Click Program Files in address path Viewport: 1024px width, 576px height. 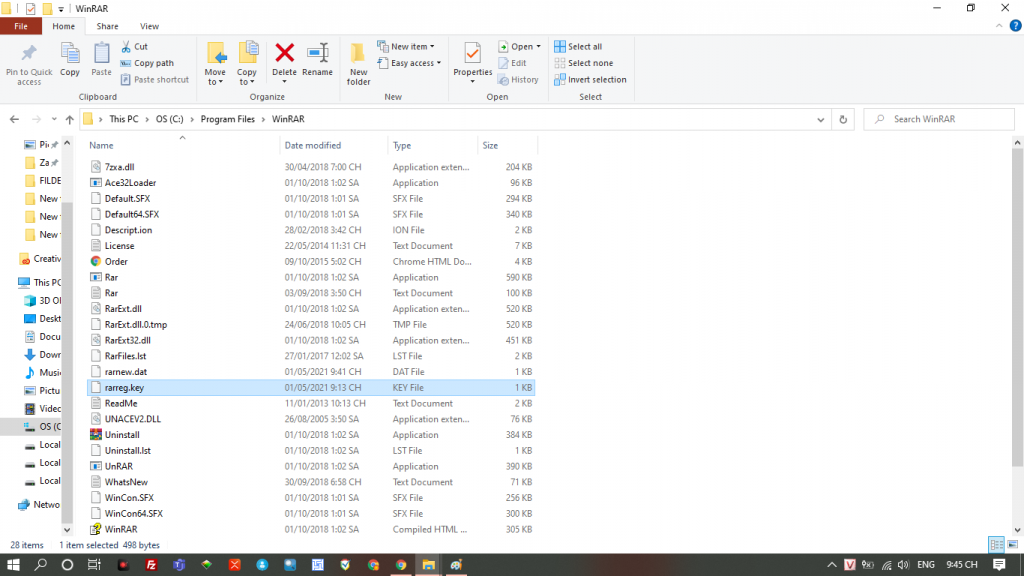click(227, 119)
